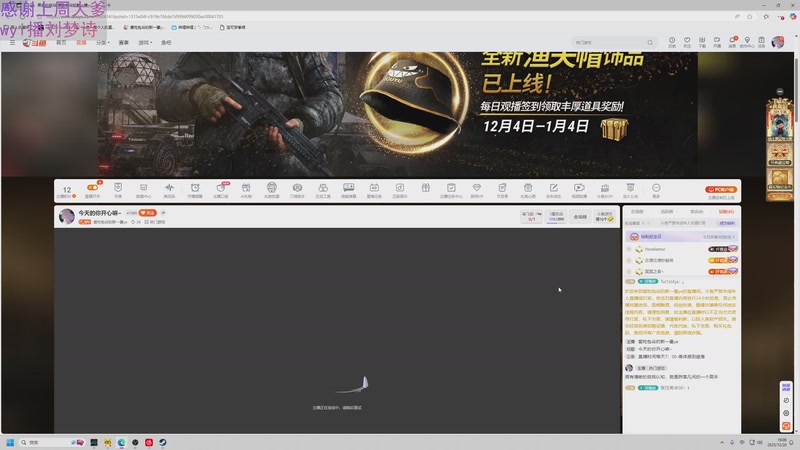Click the rocket counter button showing 0/1
The width and height of the screenshot is (800, 450).
pos(531,217)
